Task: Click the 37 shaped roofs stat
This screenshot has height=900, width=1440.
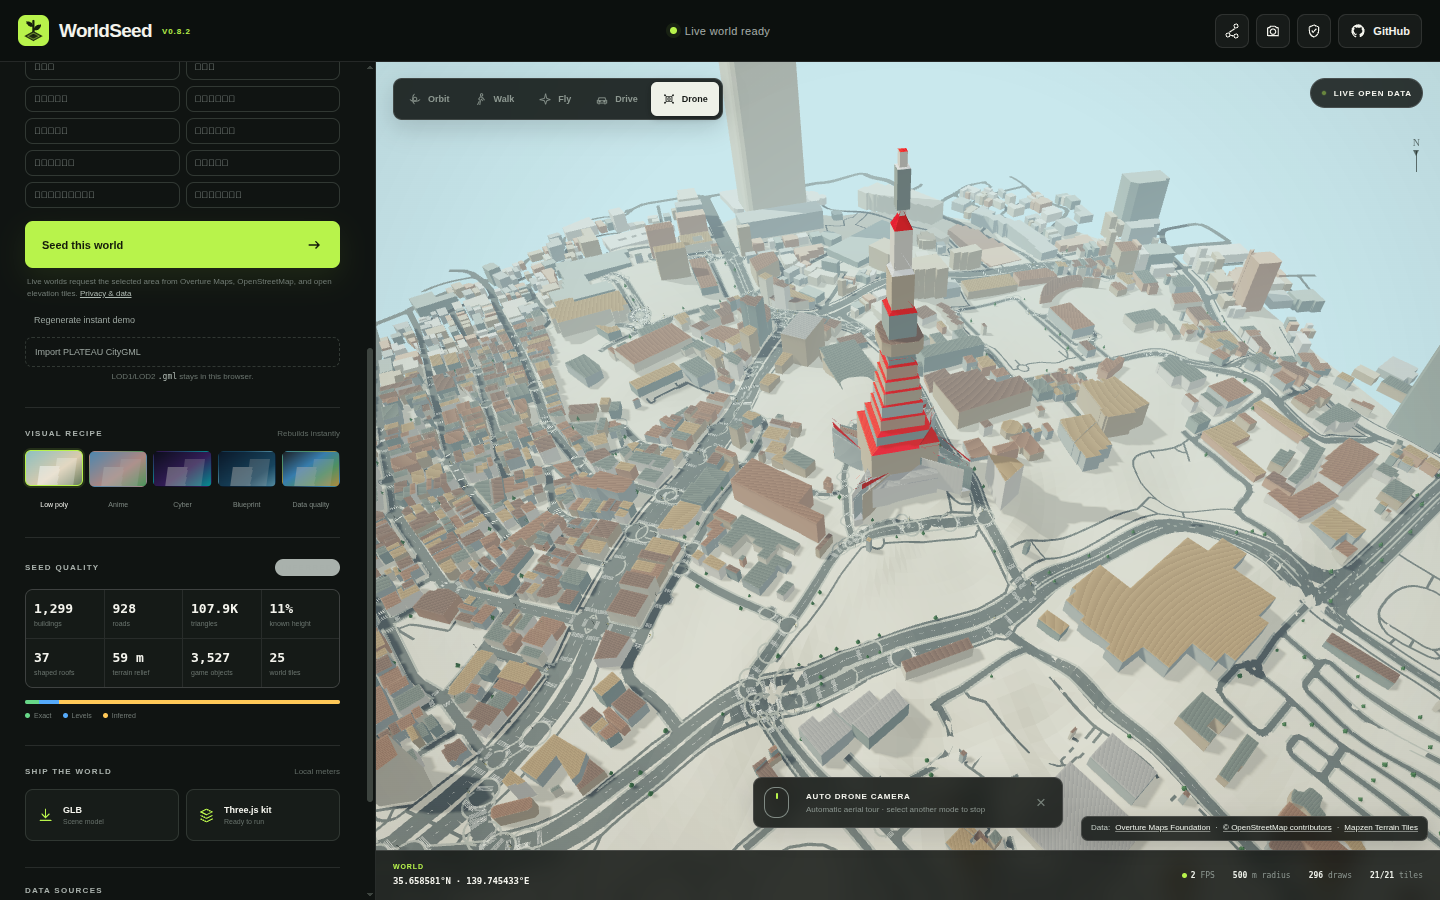Action: 65,663
